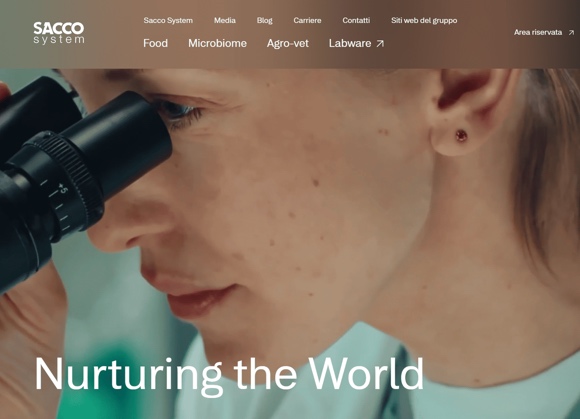Open the Agro-vet section

pyautogui.click(x=288, y=44)
